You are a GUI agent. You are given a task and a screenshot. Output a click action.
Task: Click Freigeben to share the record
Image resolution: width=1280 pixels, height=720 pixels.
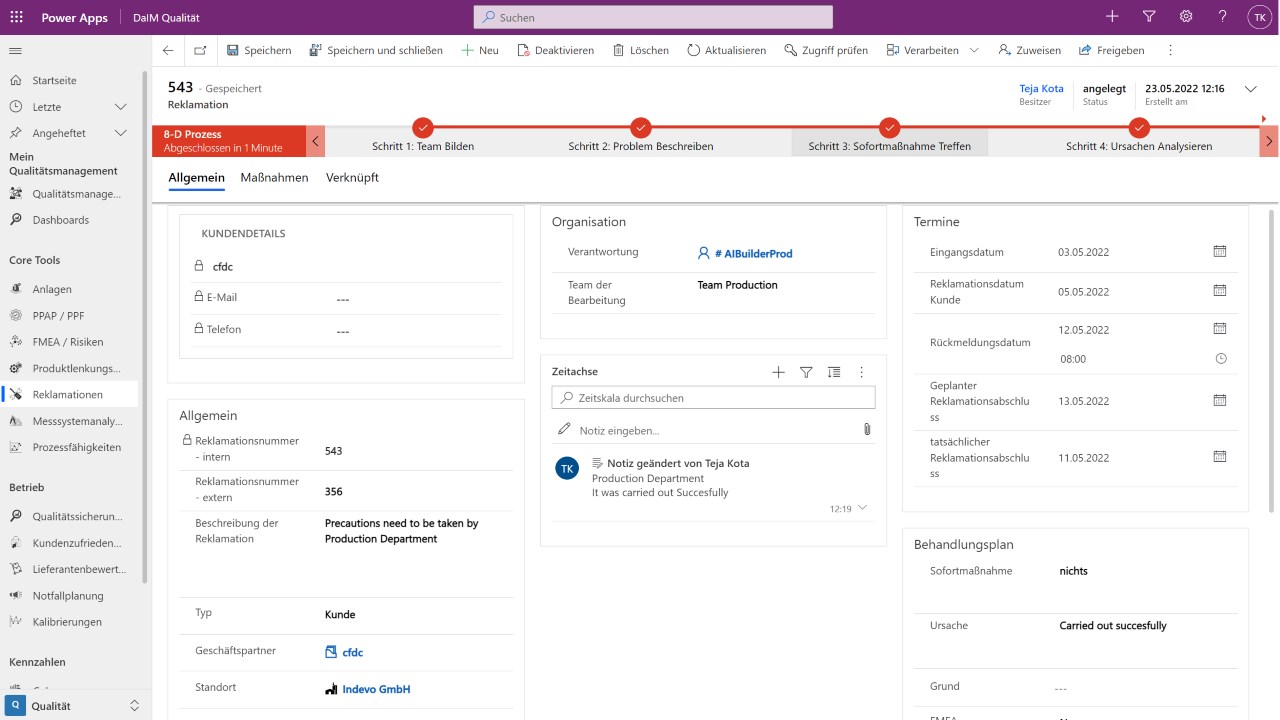(x=1111, y=50)
